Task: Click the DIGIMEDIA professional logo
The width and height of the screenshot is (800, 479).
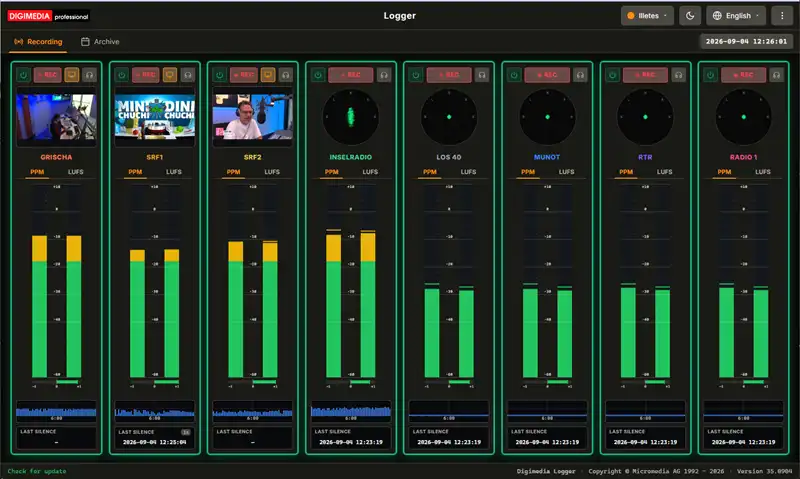Action: tap(48, 16)
